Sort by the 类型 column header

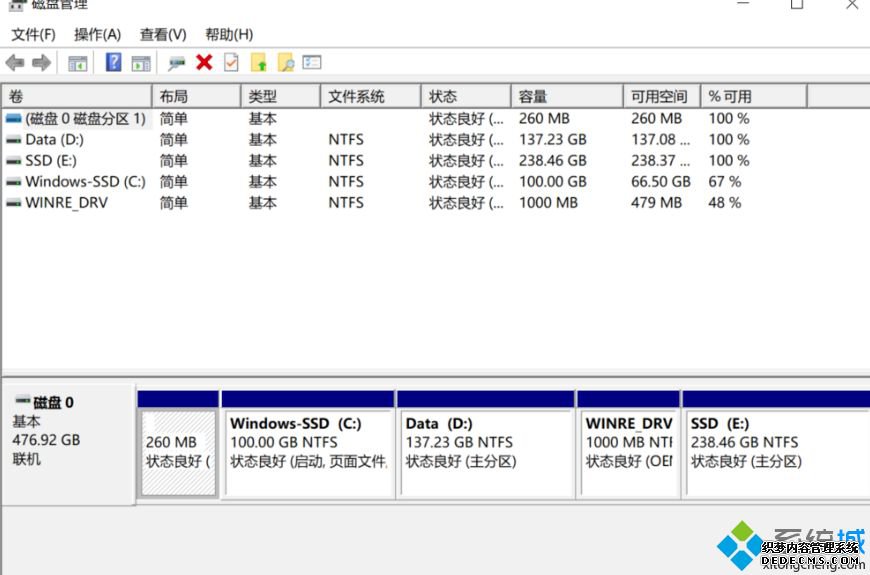(281, 97)
